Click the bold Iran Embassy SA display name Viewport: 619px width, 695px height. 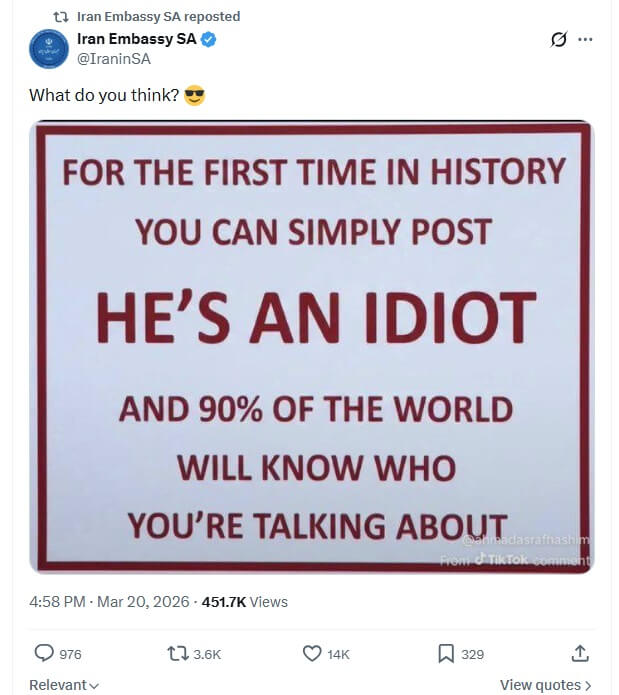click(x=136, y=40)
